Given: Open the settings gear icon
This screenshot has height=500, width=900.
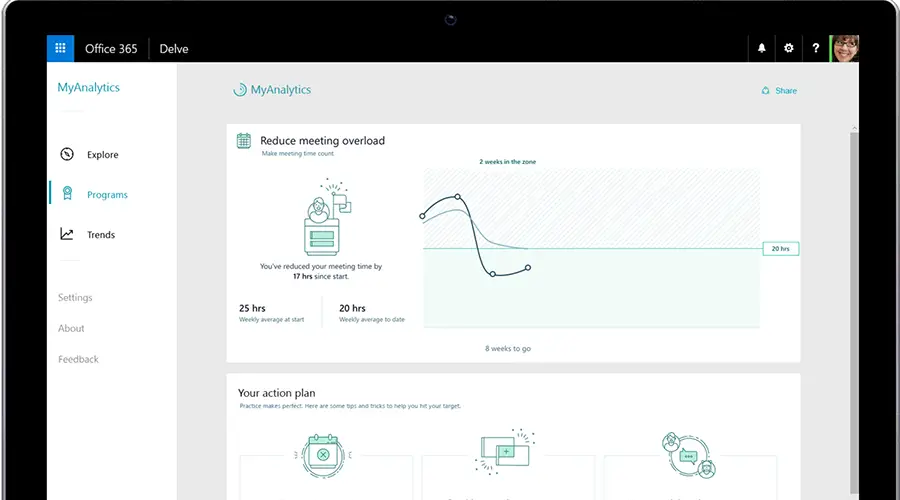Looking at the screenshot, I should point(789,48).
